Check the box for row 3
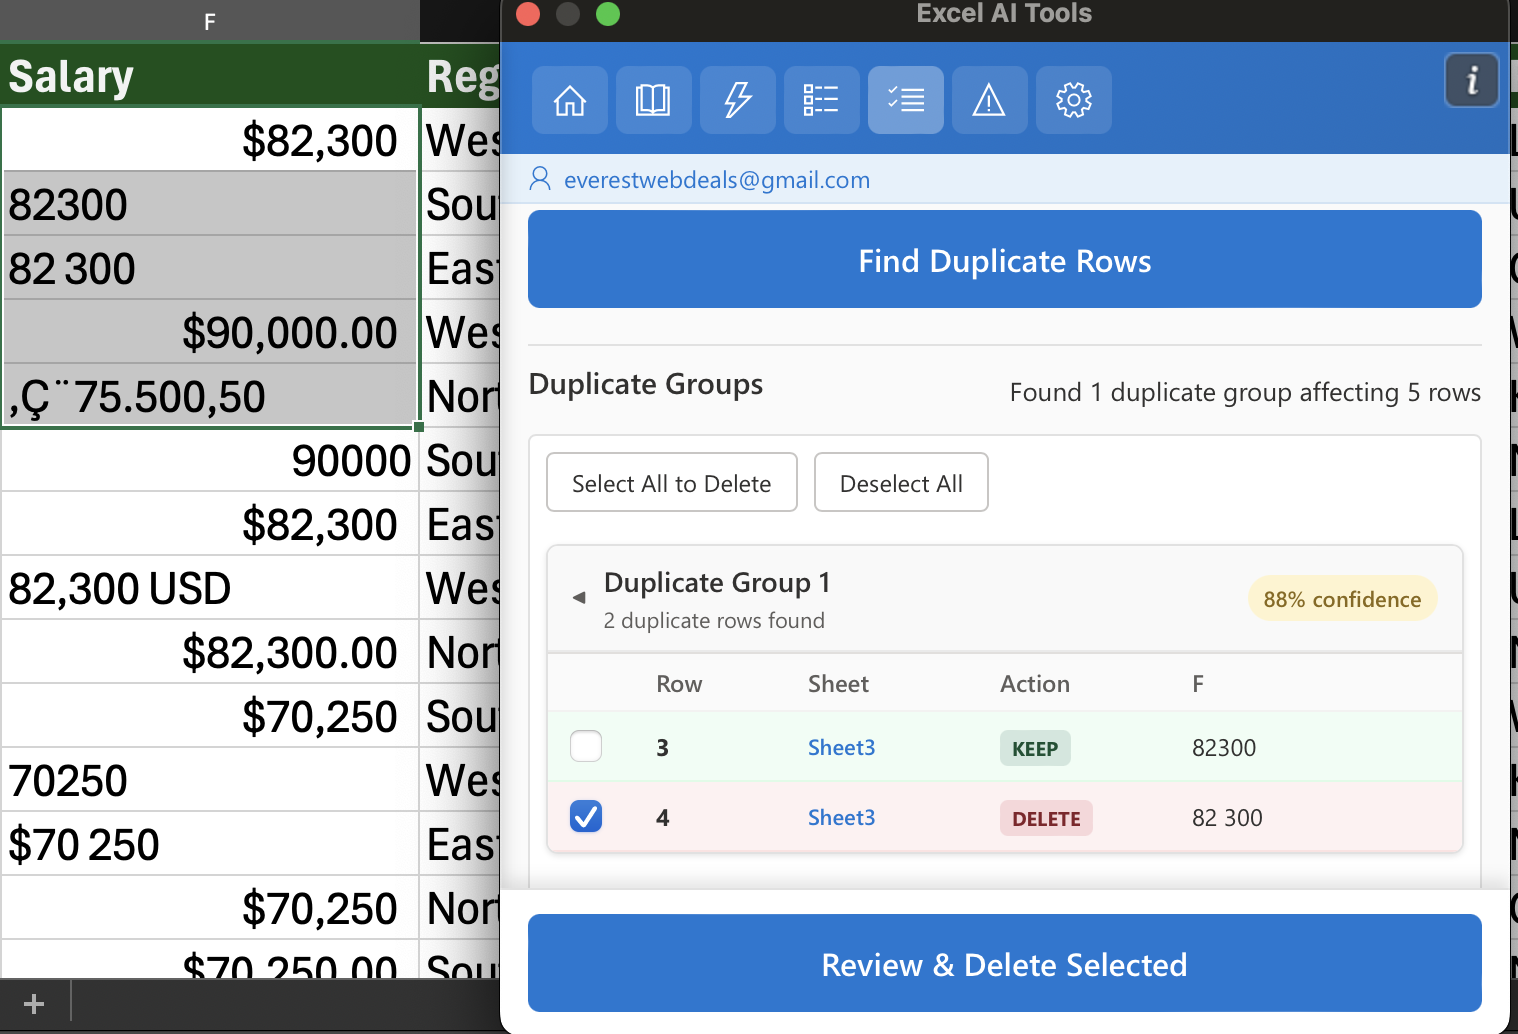 click(x=586, y=746)
